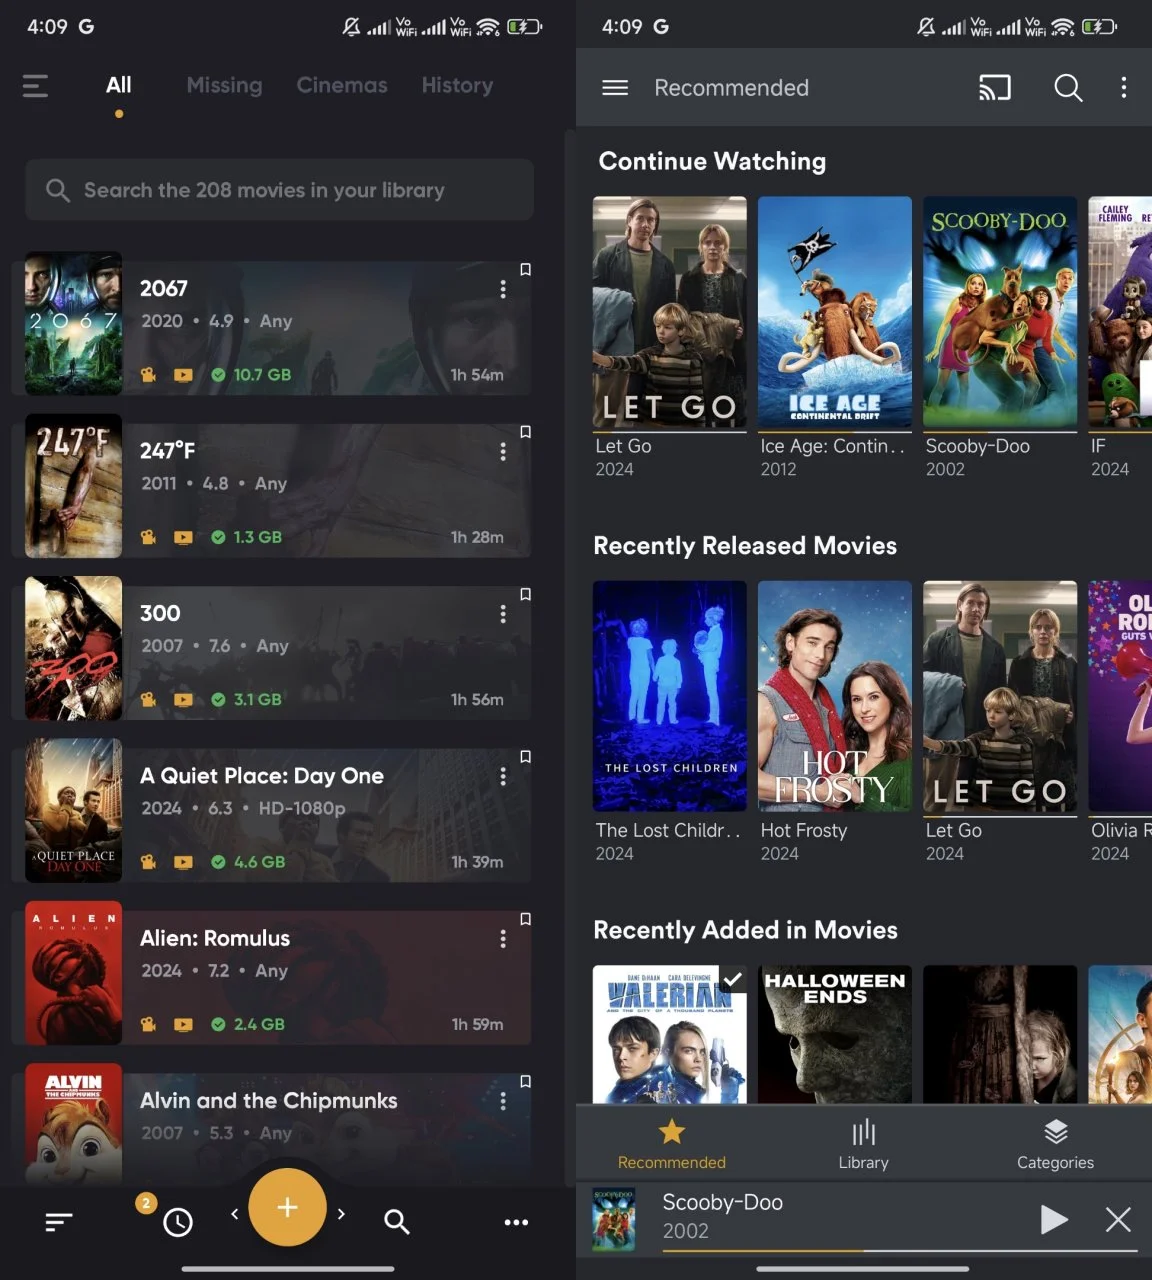Screen dimensions: 1152x1280
Task: Click the green downloaded checkmark for 2067
Action: click(x=218, y=375)
